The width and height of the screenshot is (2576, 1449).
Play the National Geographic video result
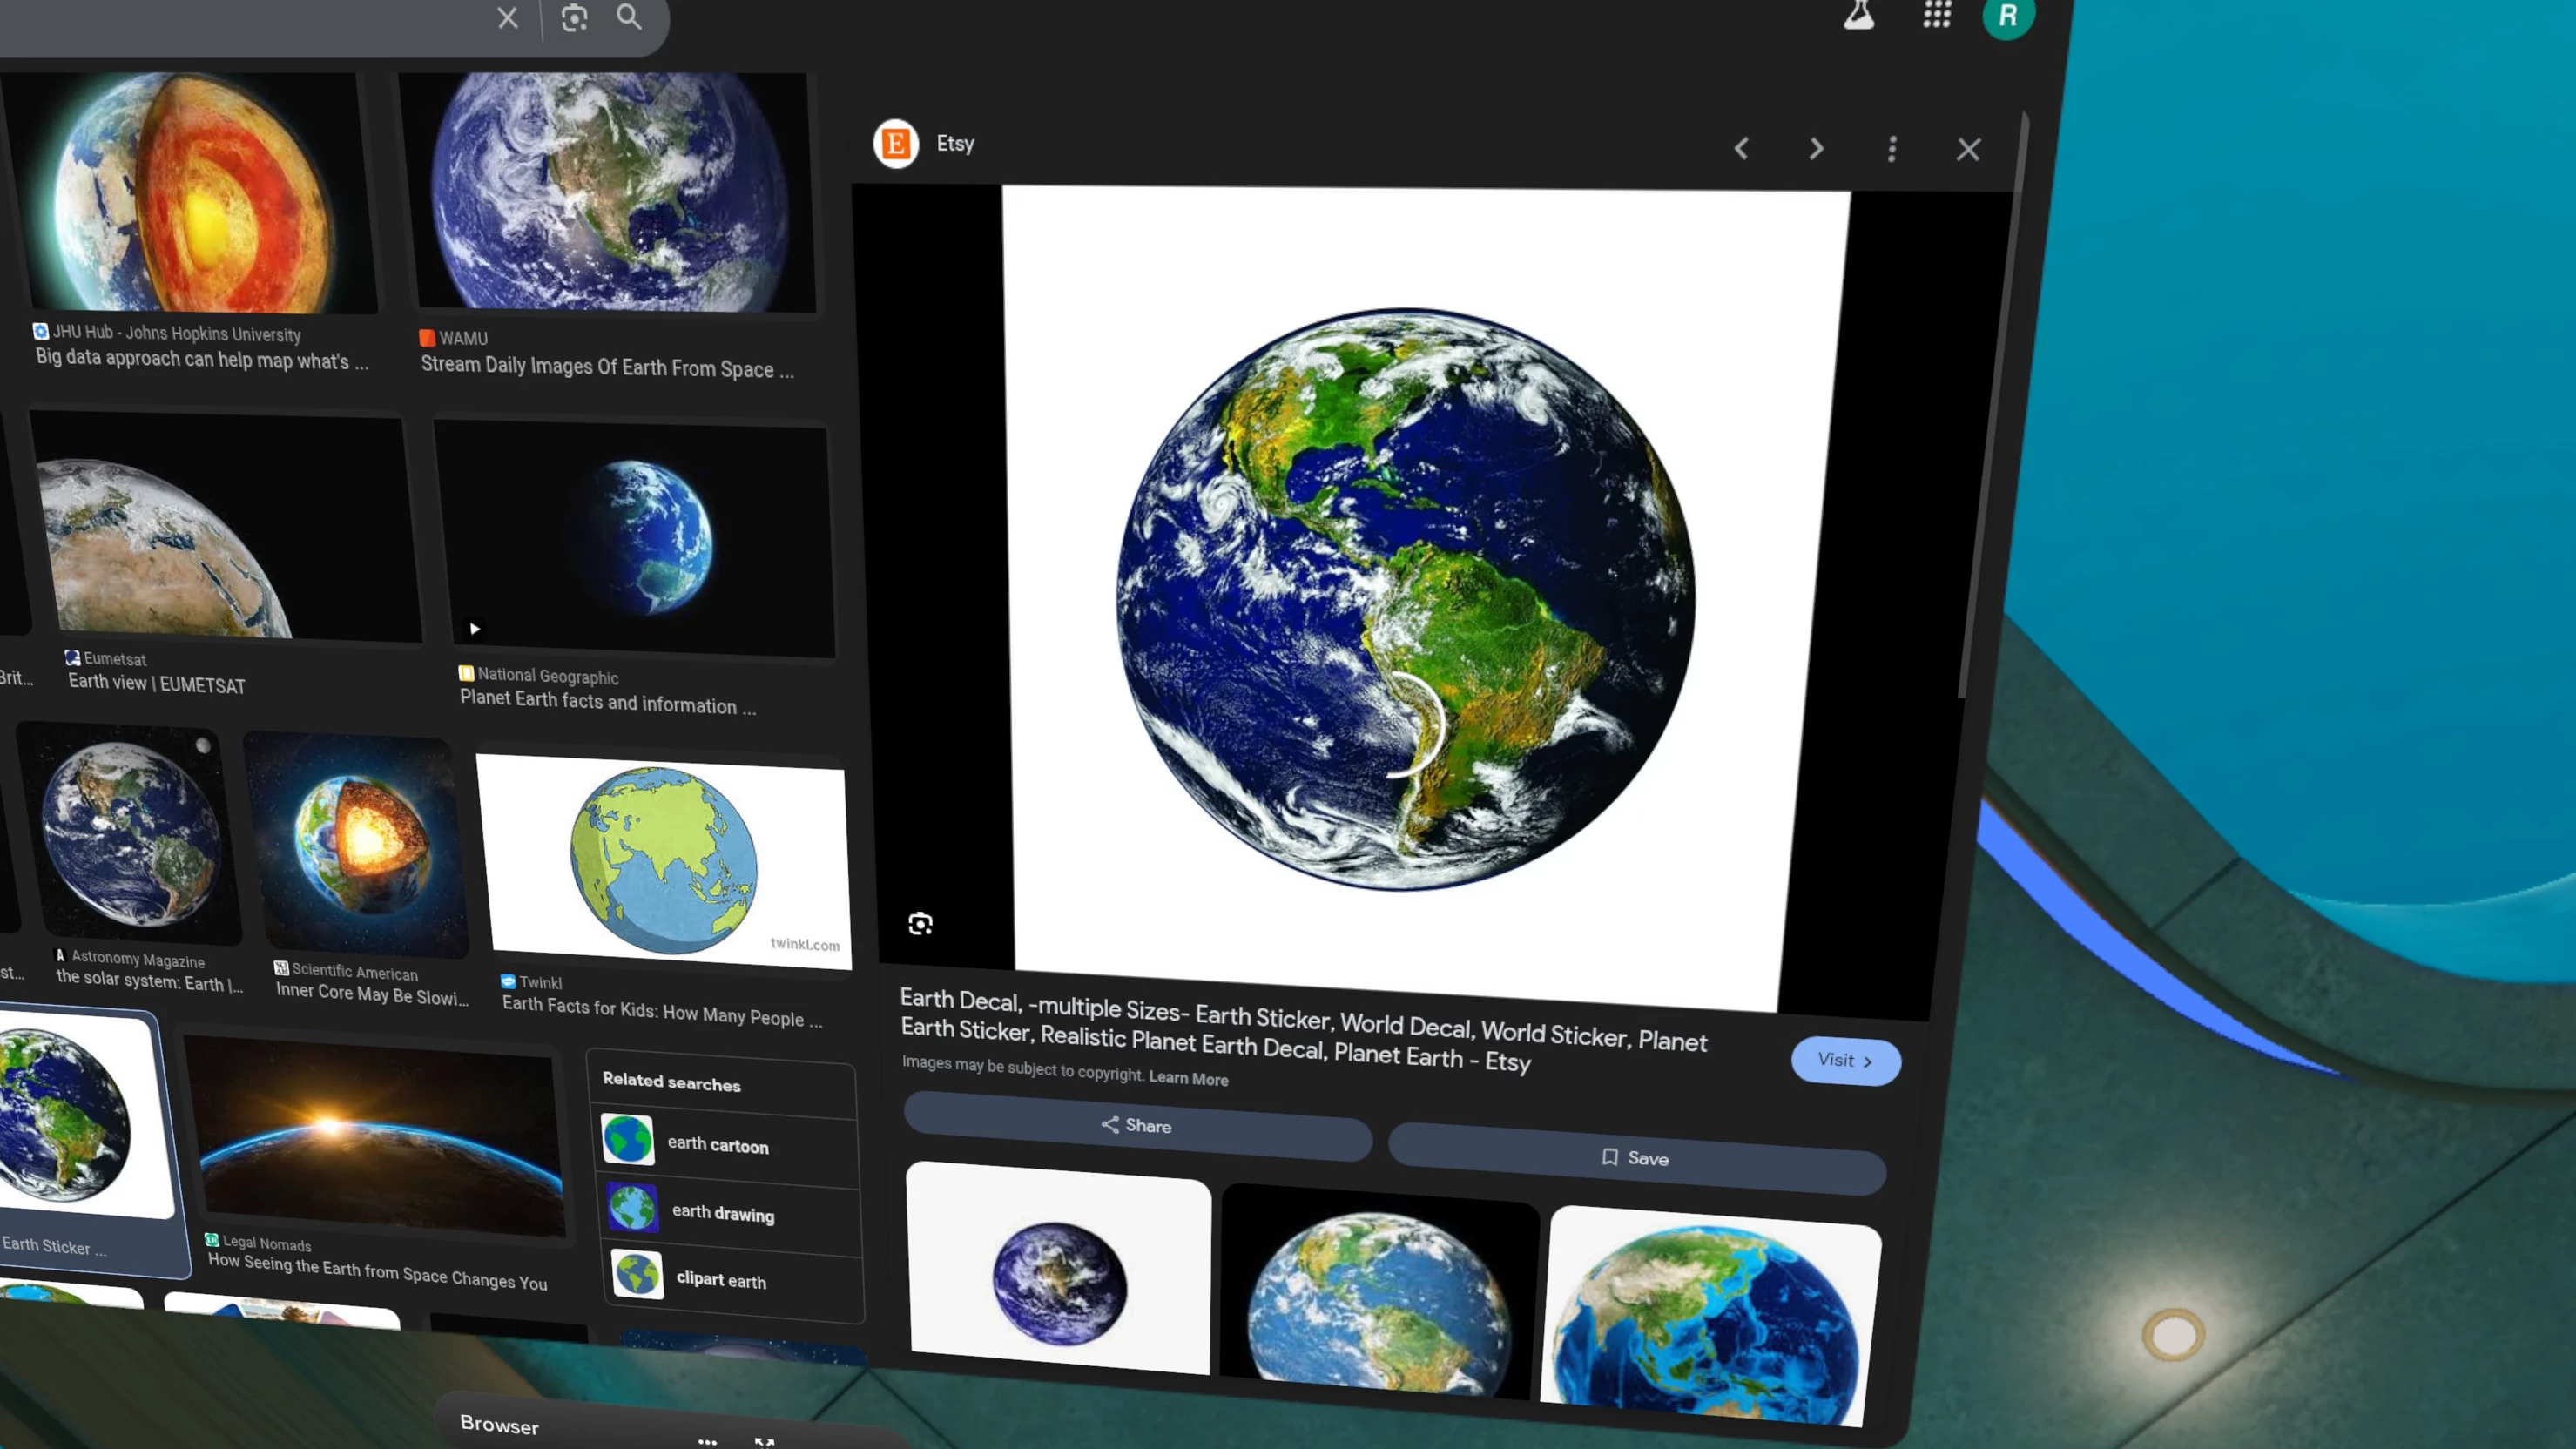click(x=475, y=629)
